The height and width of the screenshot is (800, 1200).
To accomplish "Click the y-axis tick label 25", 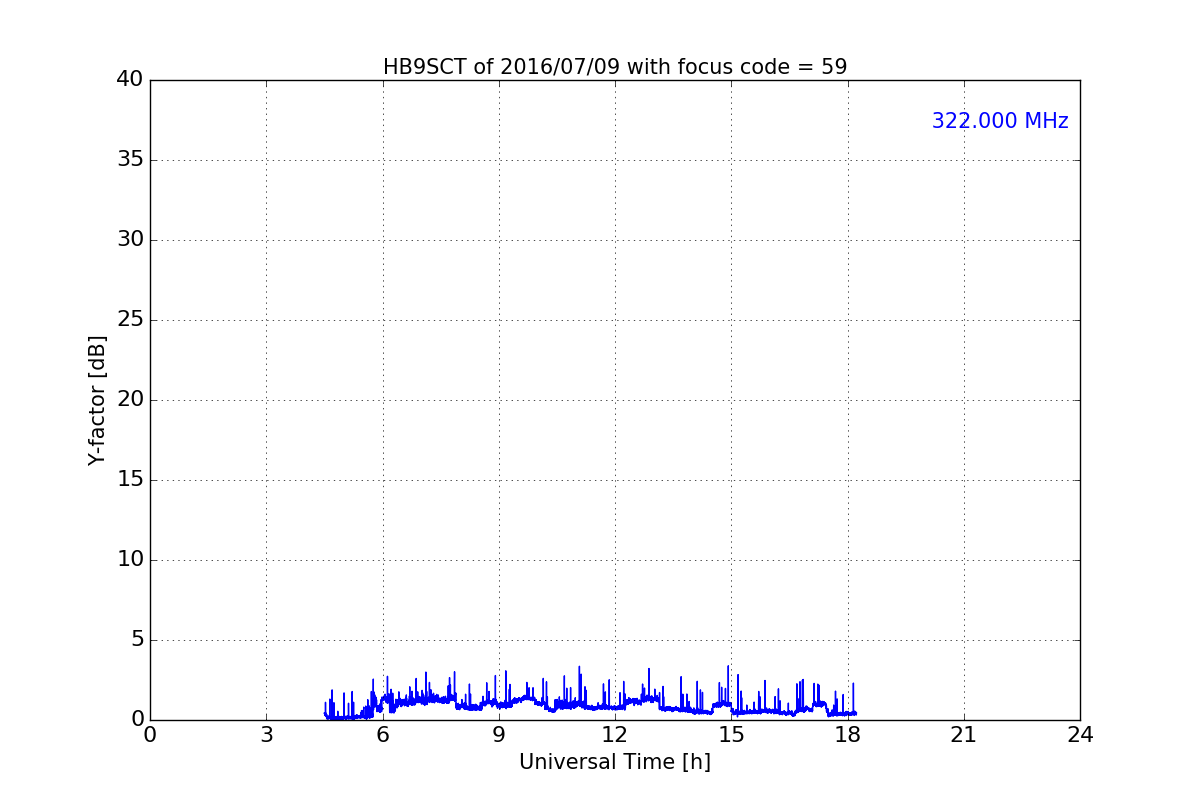I will point(130,320).
